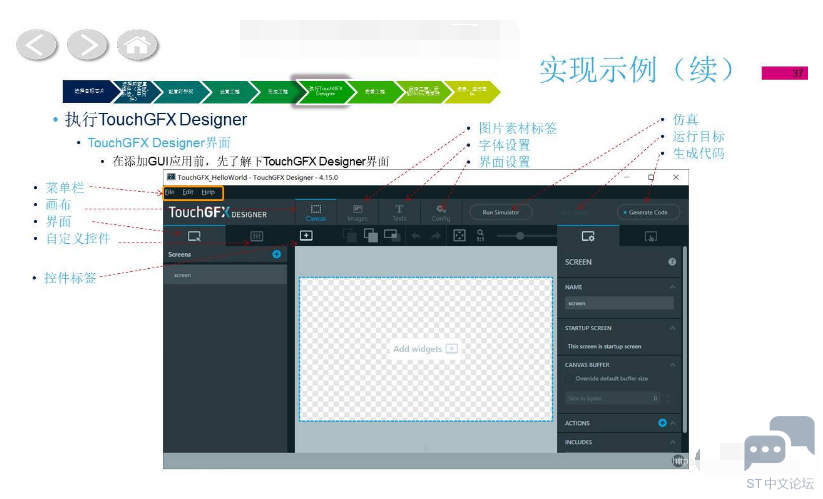Collapse the CANVAS BUFFER section
The height and width of the screenshot is (499, 823).
tap(672, 365)
